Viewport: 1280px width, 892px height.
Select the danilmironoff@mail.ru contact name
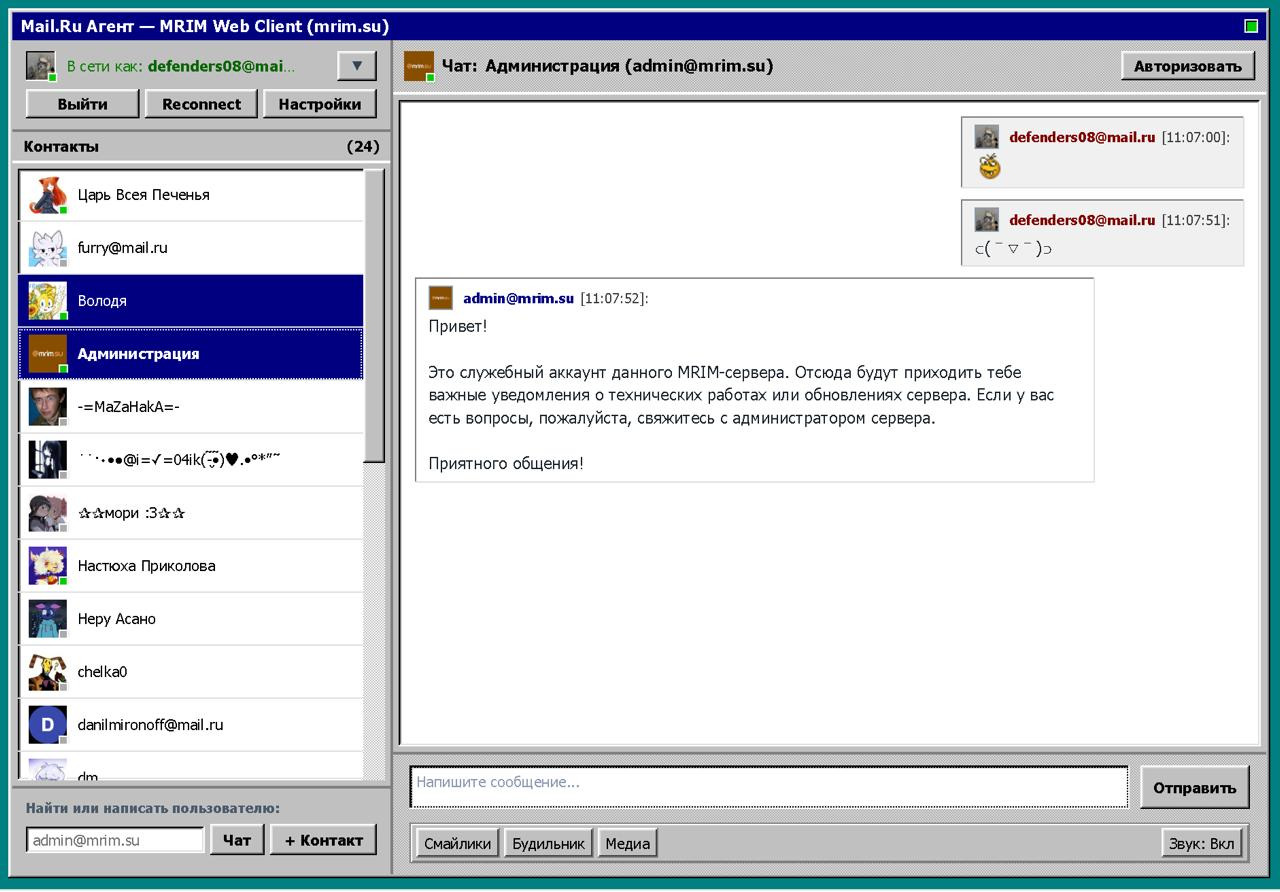[151, 725]
